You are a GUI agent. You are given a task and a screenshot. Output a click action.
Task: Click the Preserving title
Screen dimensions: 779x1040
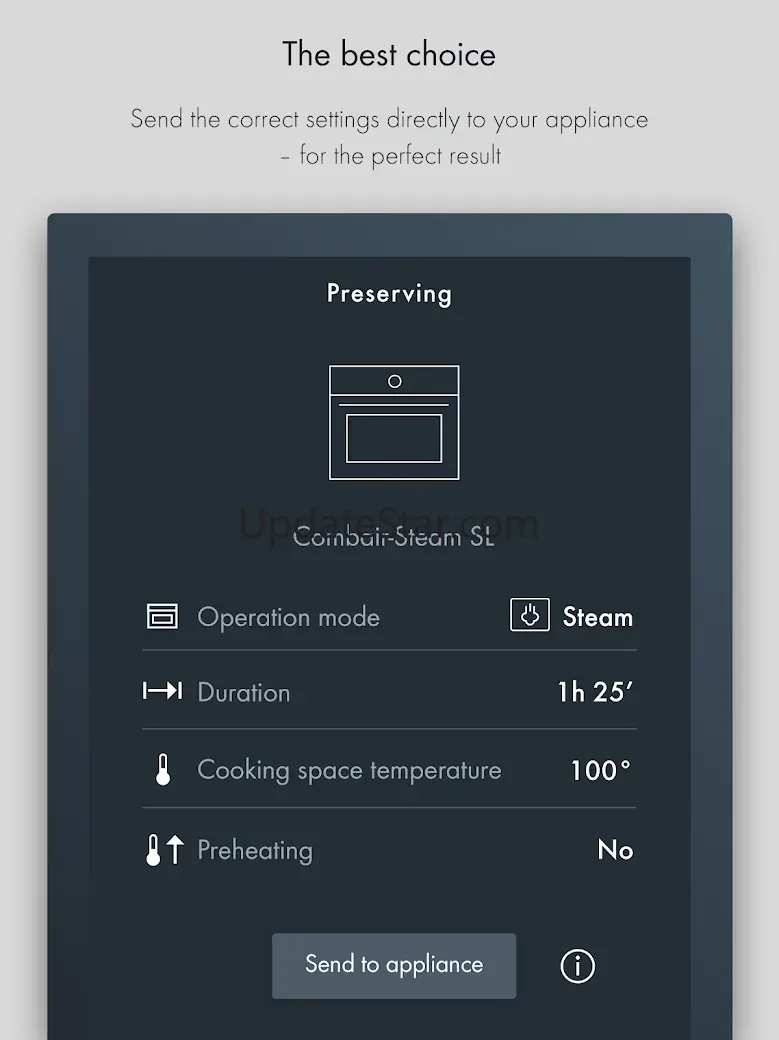(389, 293)
